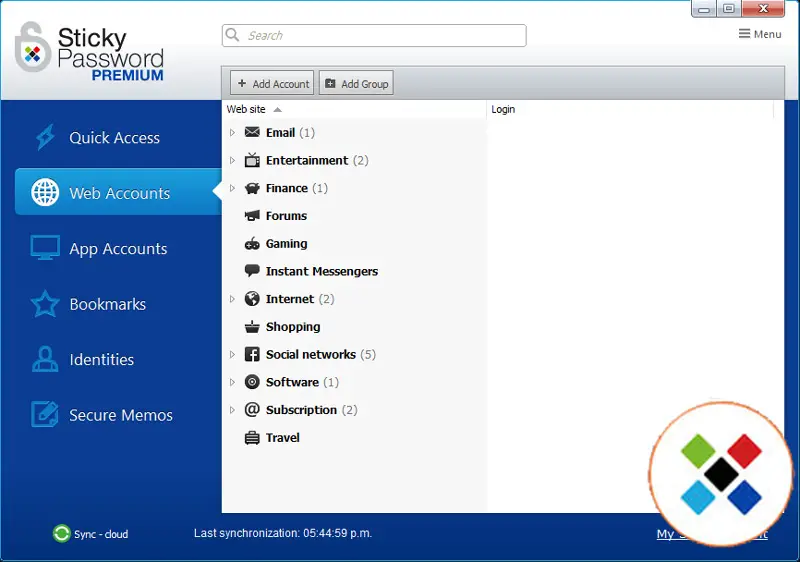The height and width of the screenshot is (562, 800).
Task: Go to the Identities section
Action: pos(102,360)
